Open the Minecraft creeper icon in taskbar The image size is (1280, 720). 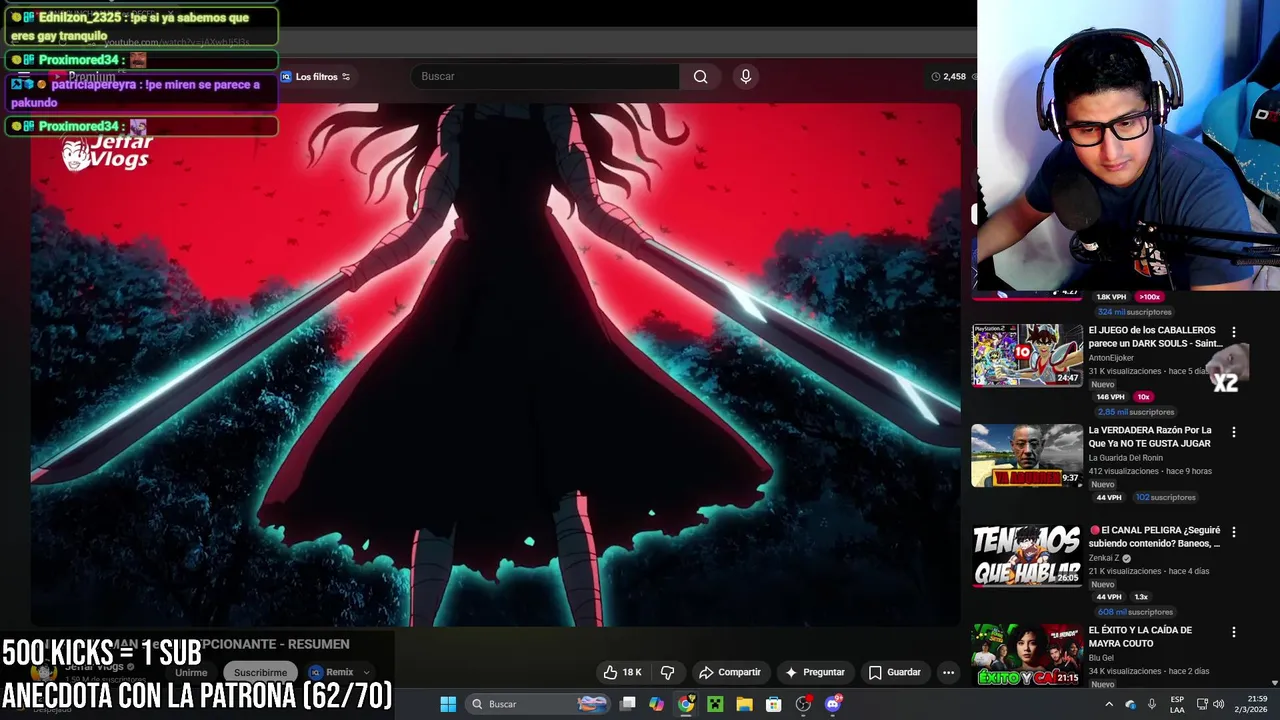tap(715, 704)
